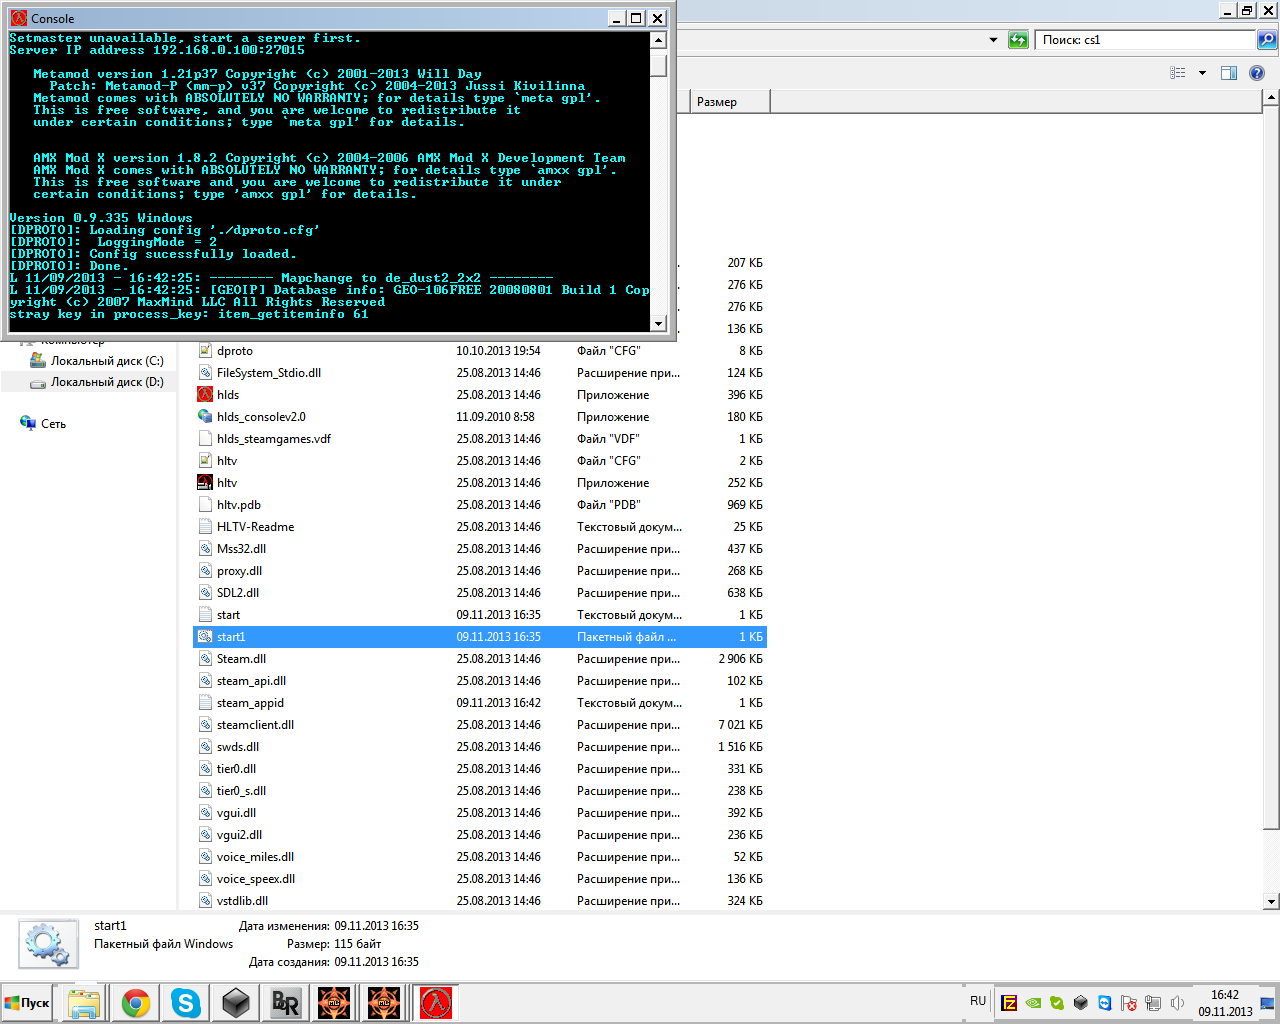Click the taskbar clock showing 16:42
Image resolution: width=1280 pixels, height=1024 pixels.
coord(1225,1003)
